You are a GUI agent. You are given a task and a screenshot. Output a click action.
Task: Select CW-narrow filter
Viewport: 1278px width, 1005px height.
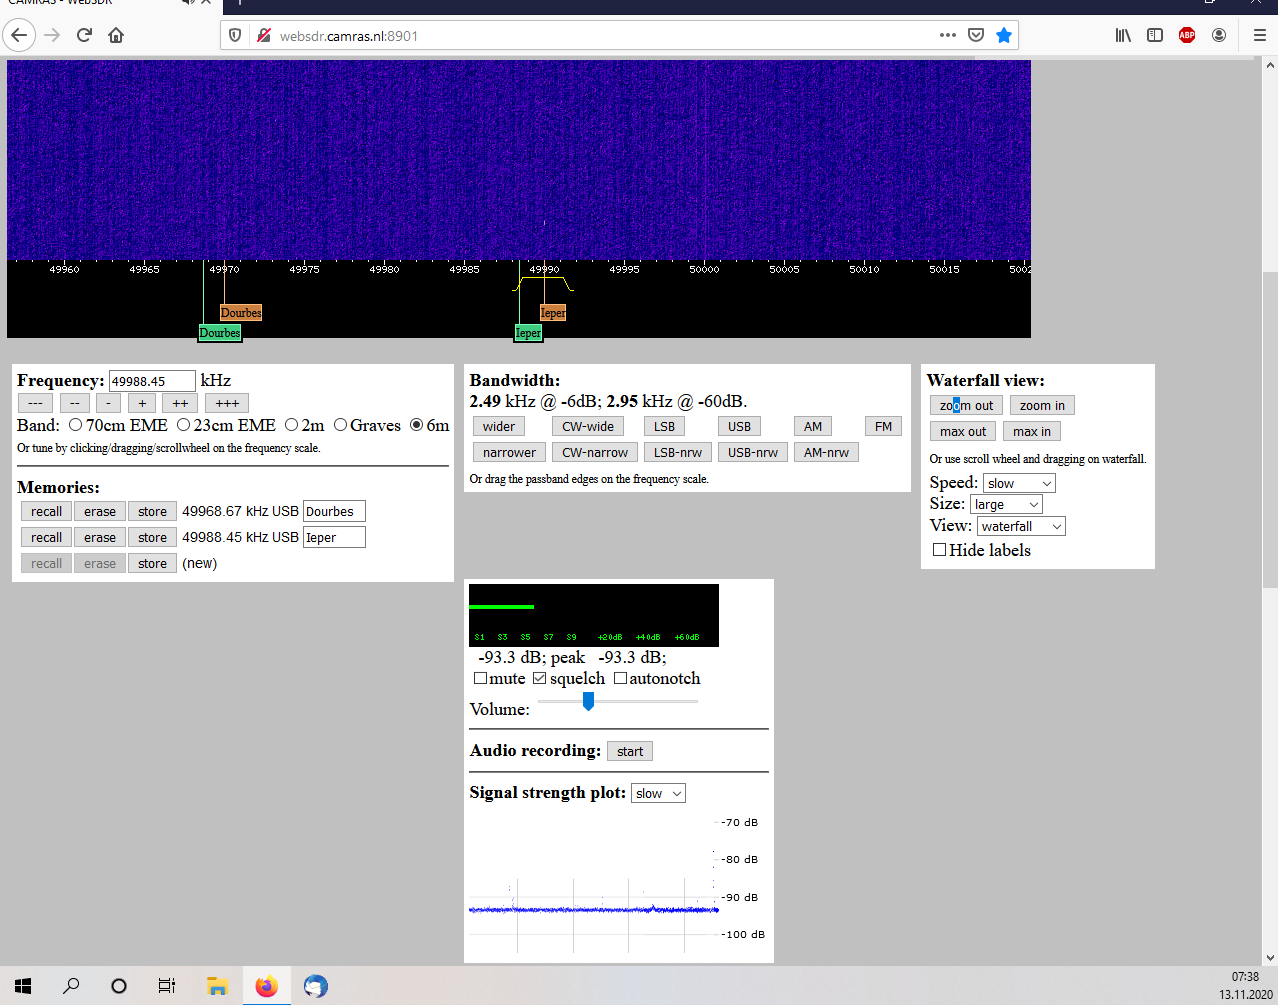[595, 452]
